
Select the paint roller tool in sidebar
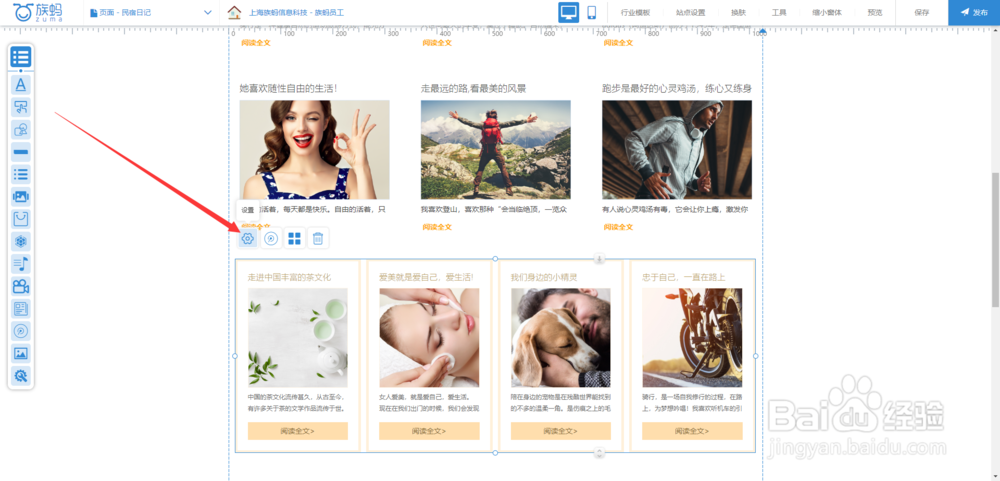(x=20, y=107)
